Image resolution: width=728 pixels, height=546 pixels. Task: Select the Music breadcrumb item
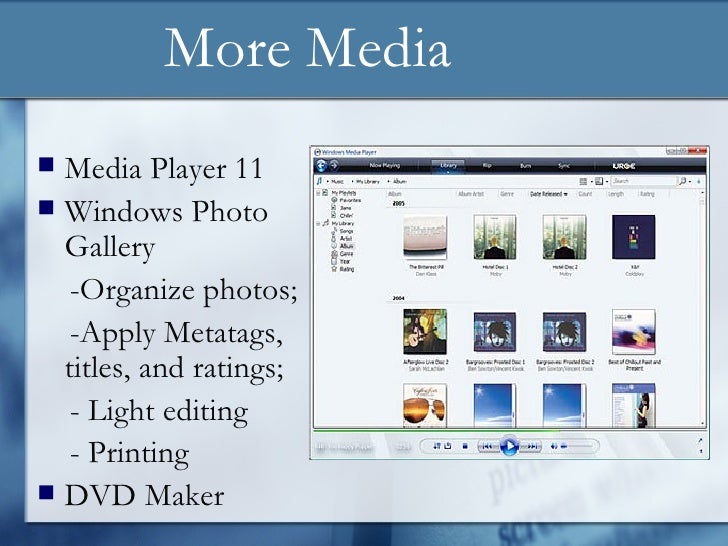click(338, 182)
